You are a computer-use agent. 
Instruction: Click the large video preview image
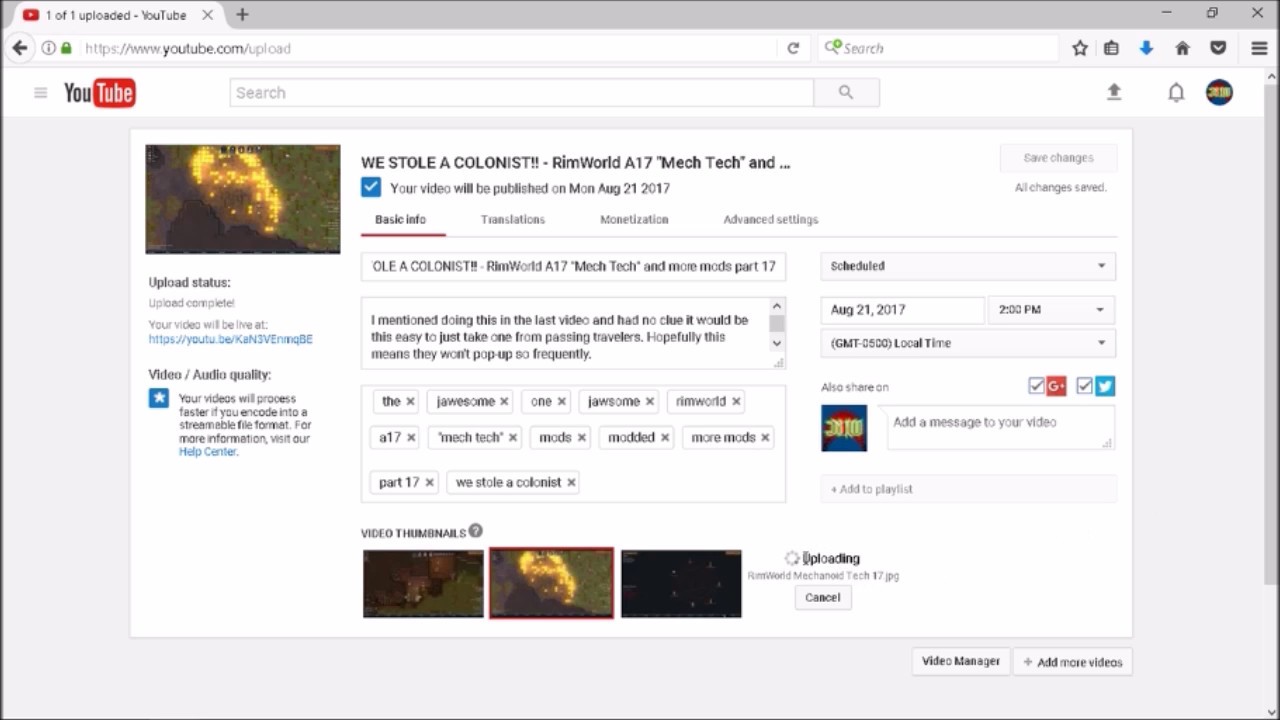243,199
